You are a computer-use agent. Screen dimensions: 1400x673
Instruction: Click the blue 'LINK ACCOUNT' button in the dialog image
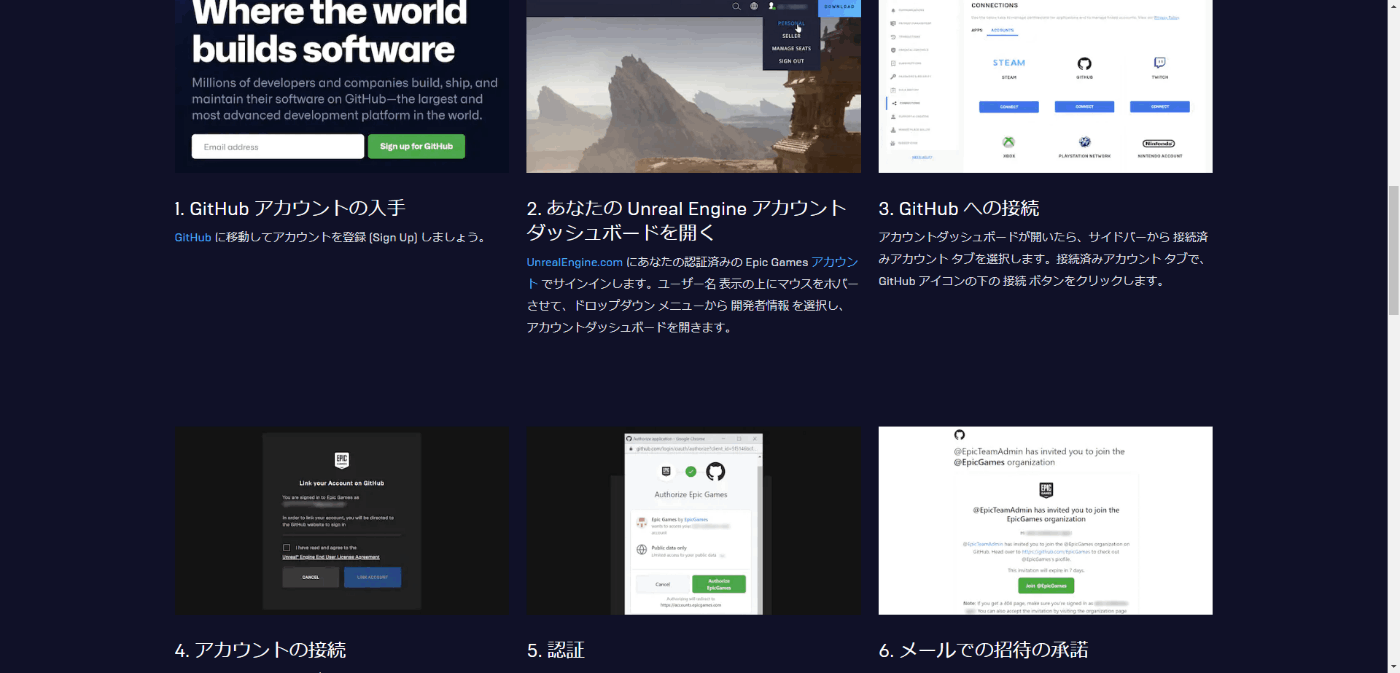[x=372, y=577]
